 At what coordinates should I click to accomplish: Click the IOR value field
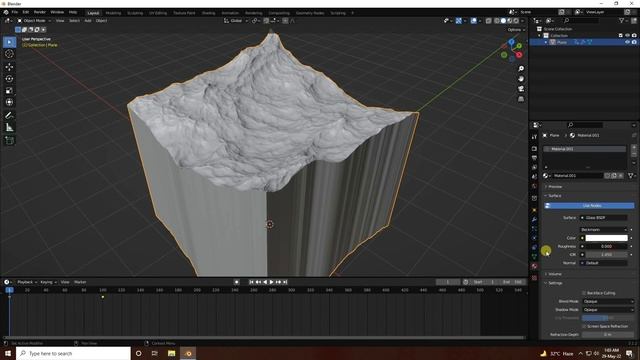606,255
